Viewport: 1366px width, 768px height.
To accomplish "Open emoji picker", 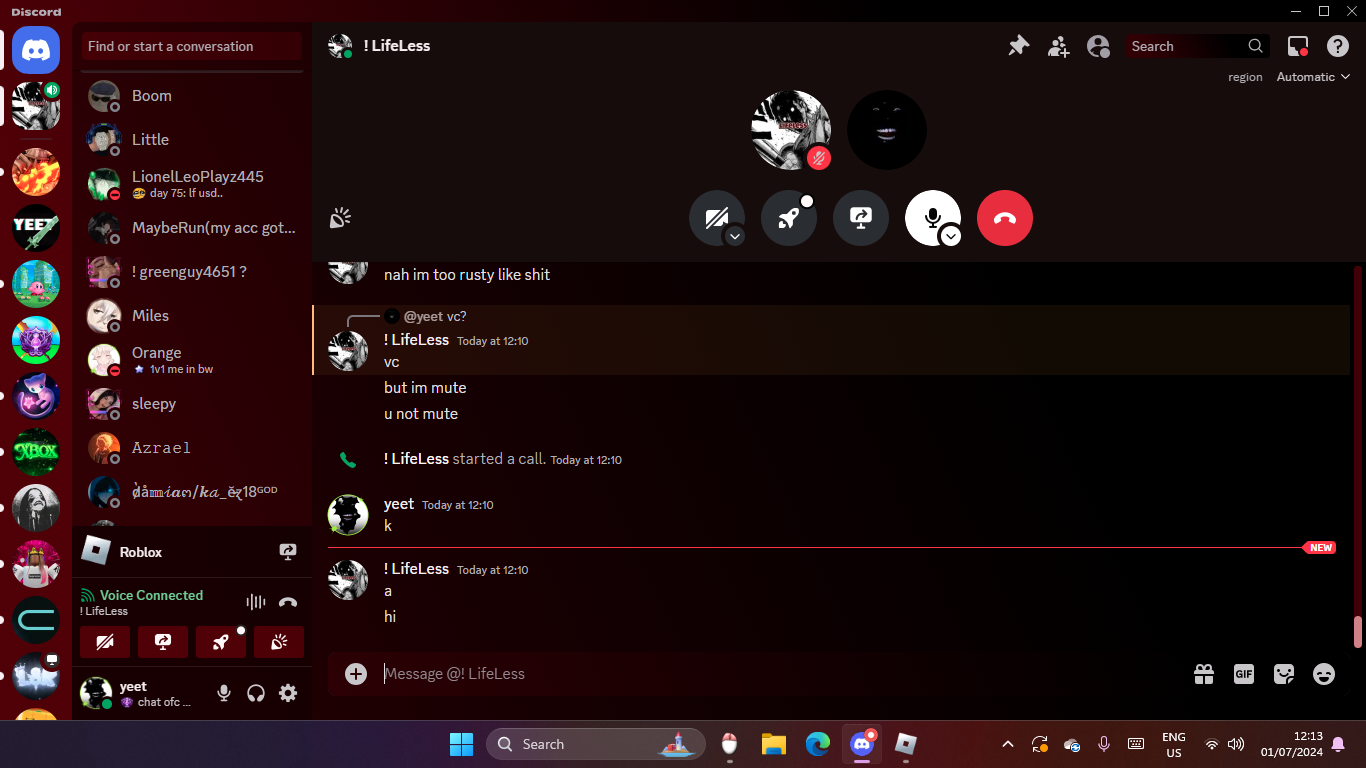I will point(1324,674).
